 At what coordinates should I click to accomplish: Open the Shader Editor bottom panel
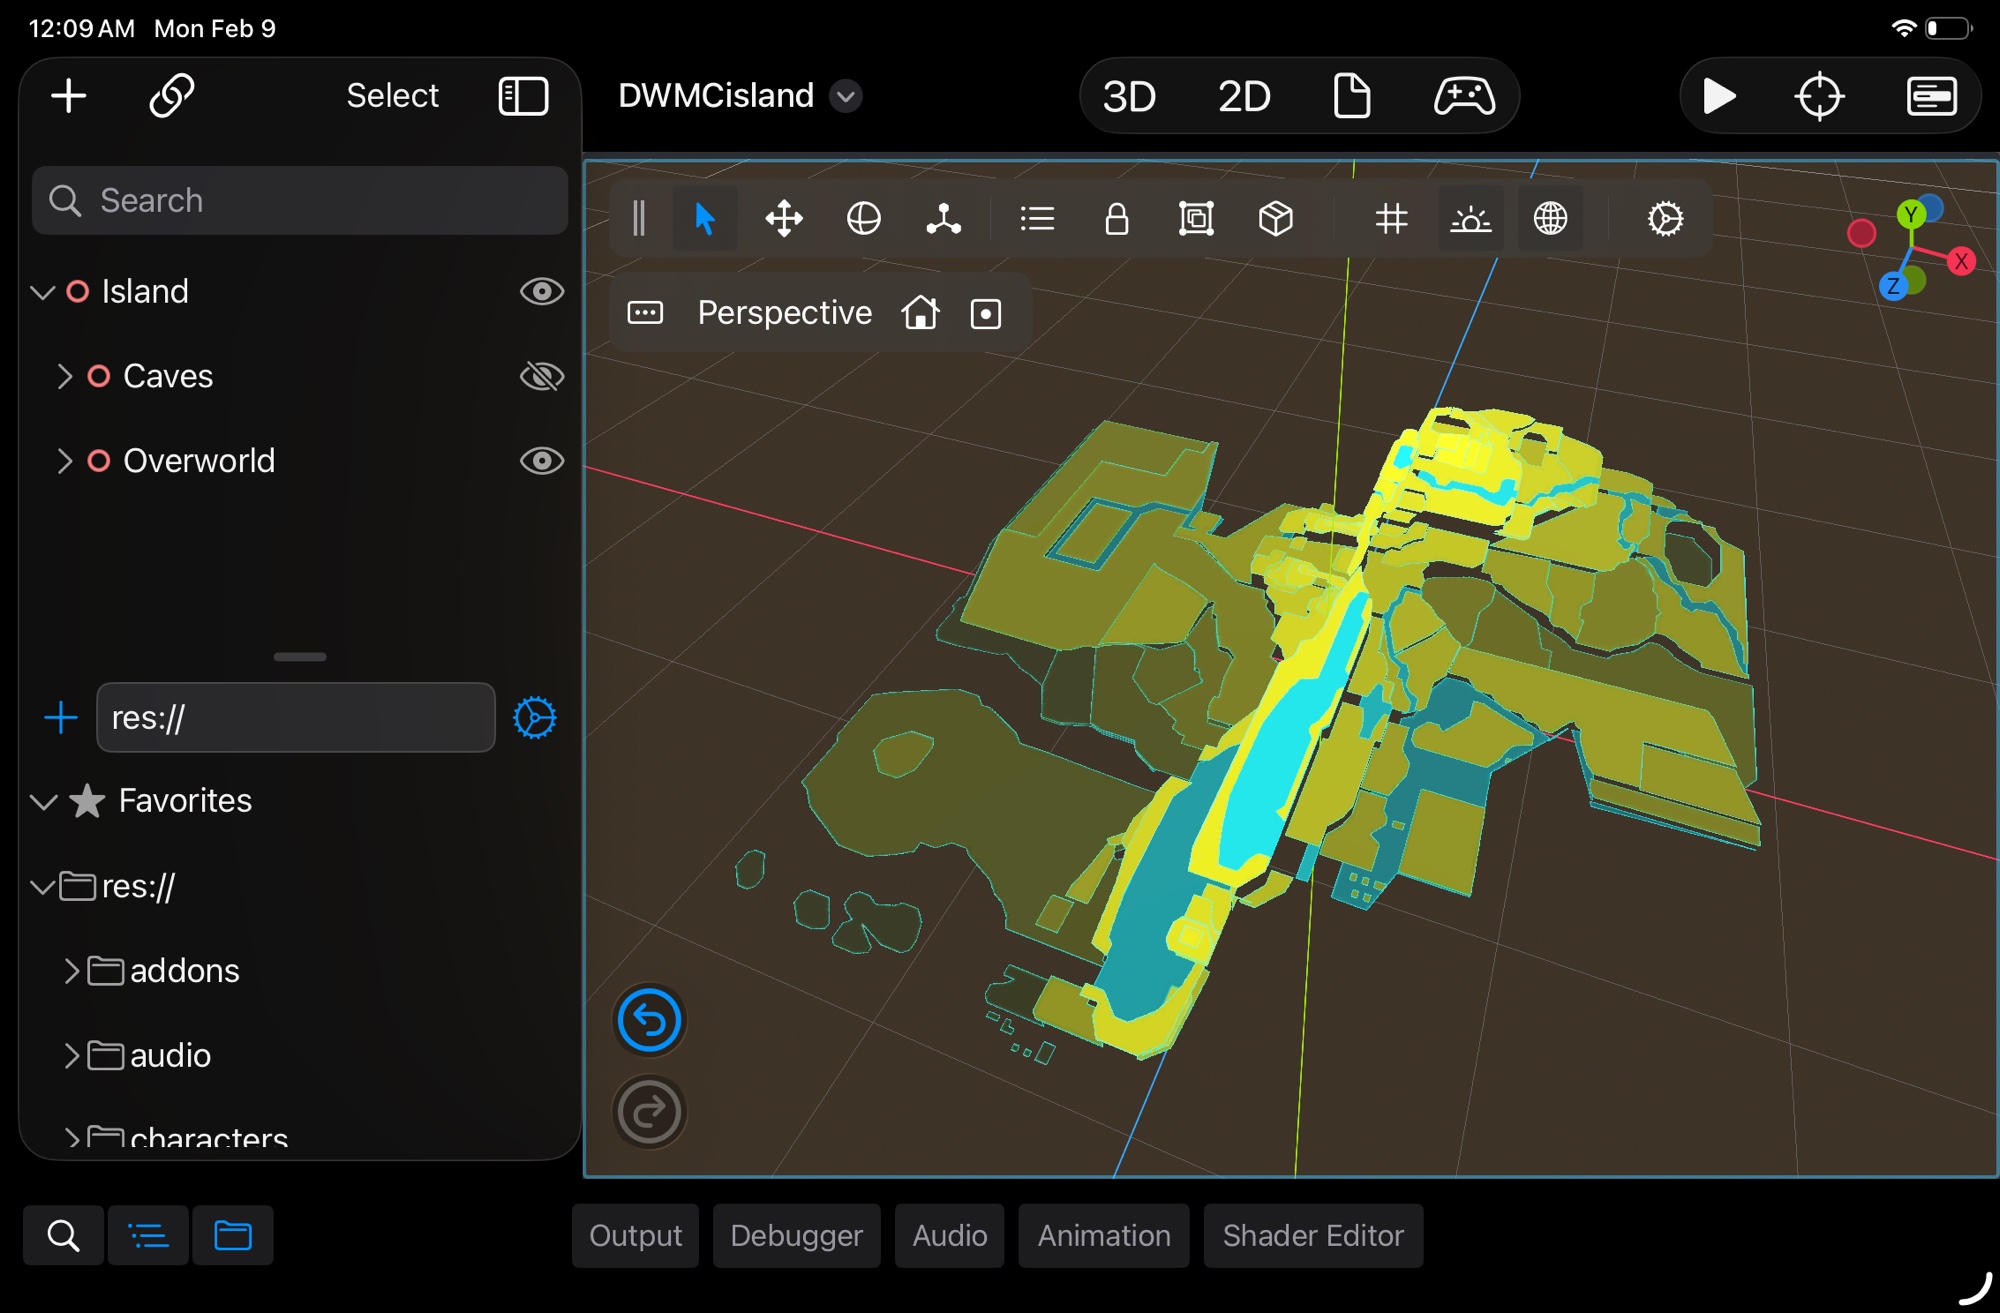coord(1312,1235)
